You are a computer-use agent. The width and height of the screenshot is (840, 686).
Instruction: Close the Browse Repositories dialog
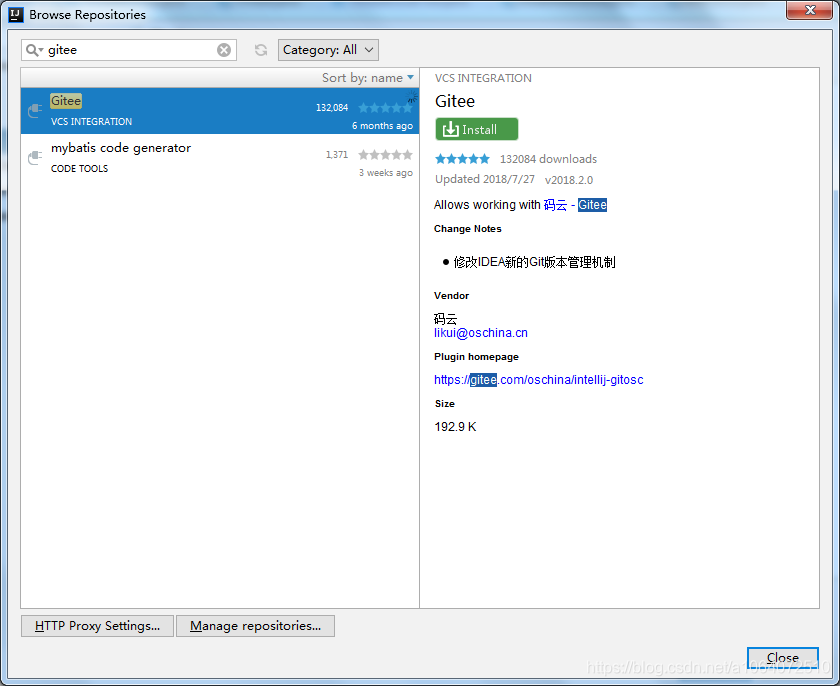point(783,657)
